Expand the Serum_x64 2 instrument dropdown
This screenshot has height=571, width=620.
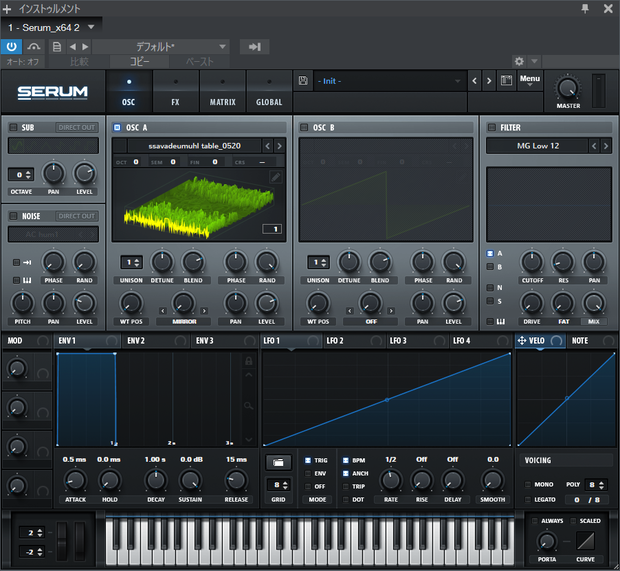[91, 27]
